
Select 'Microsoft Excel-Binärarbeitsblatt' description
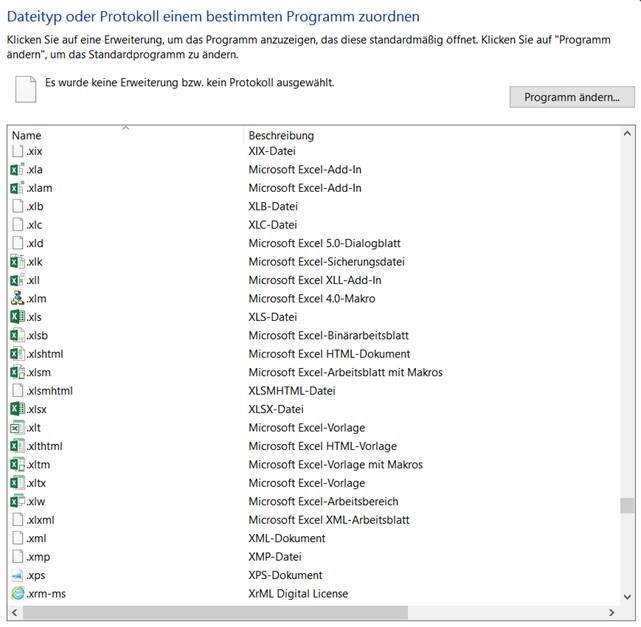point(329,335)
